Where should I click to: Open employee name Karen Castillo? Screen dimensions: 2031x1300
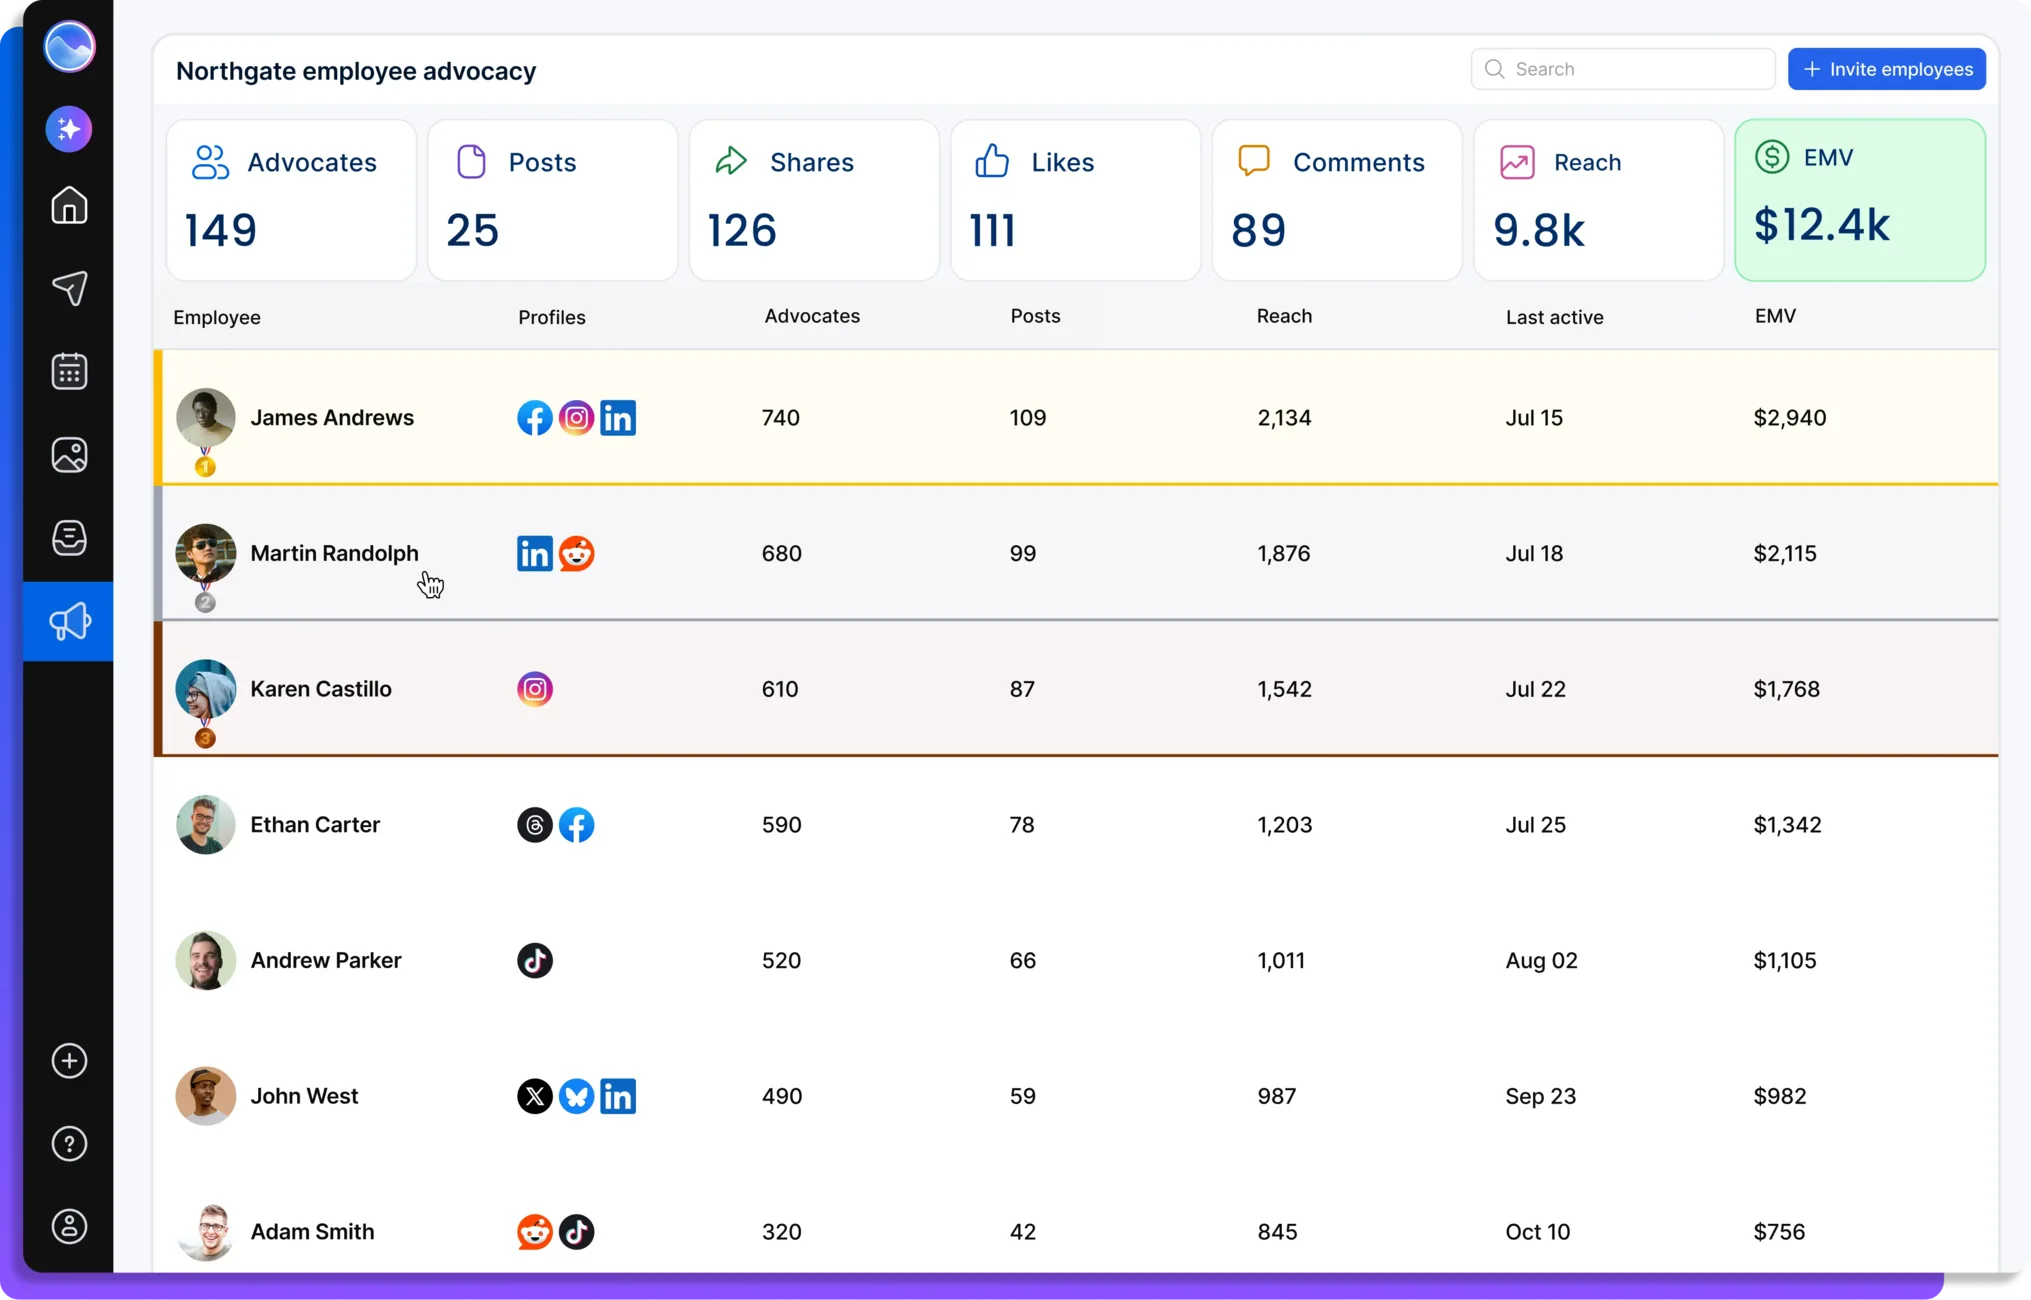(321, 689)
